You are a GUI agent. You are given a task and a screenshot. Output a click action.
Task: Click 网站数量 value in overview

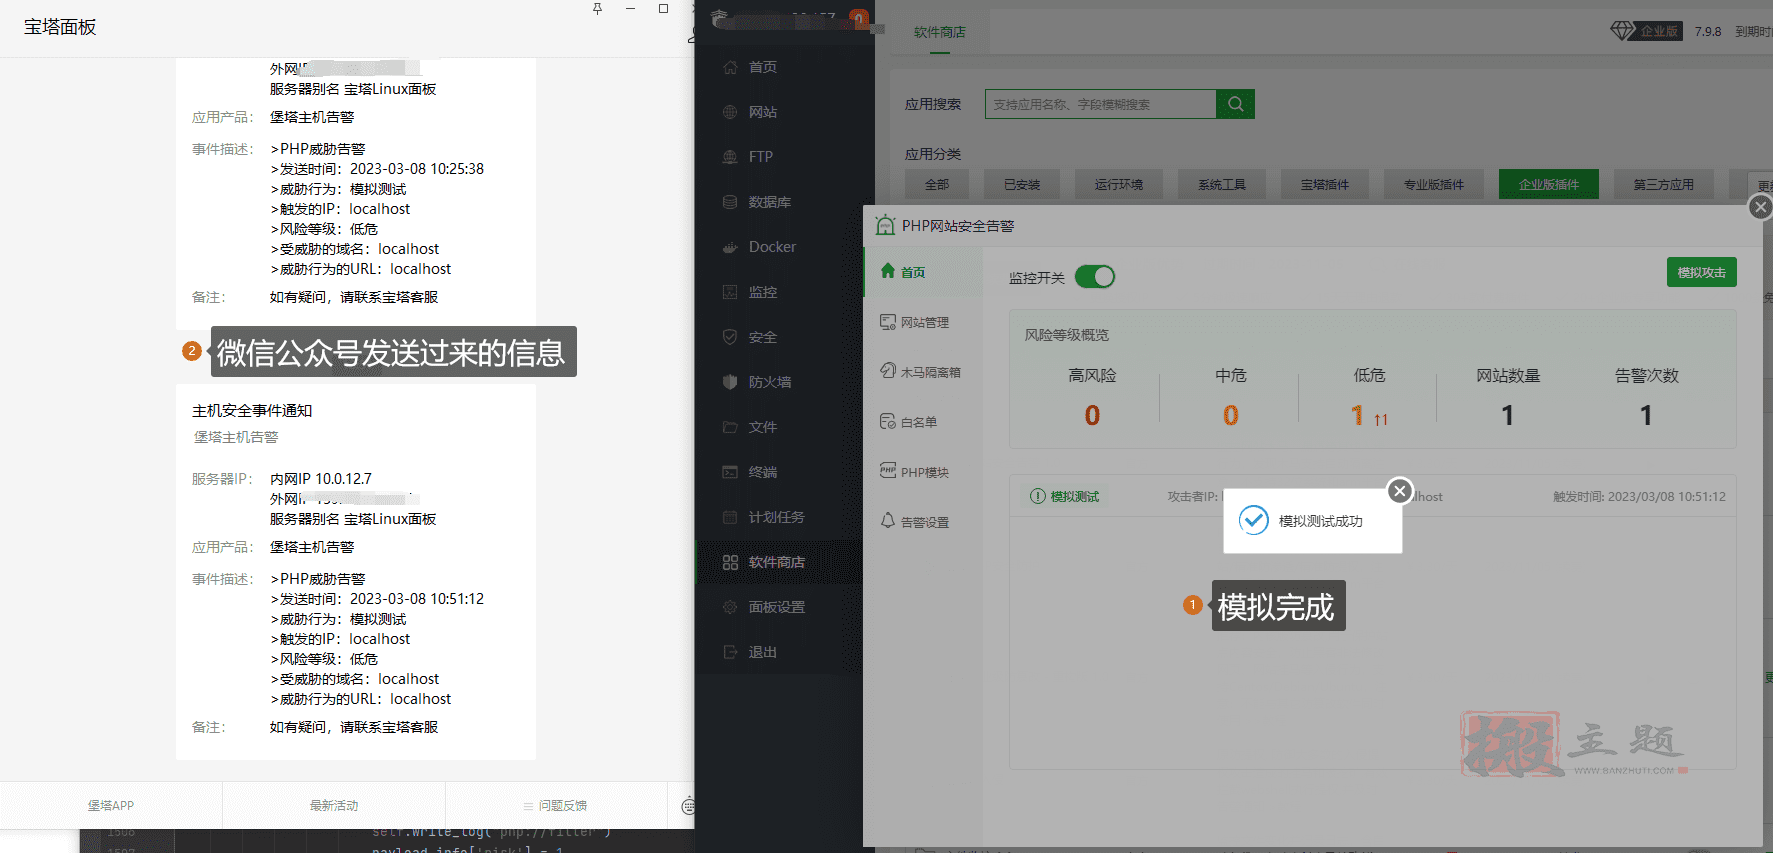[1508, 415]
